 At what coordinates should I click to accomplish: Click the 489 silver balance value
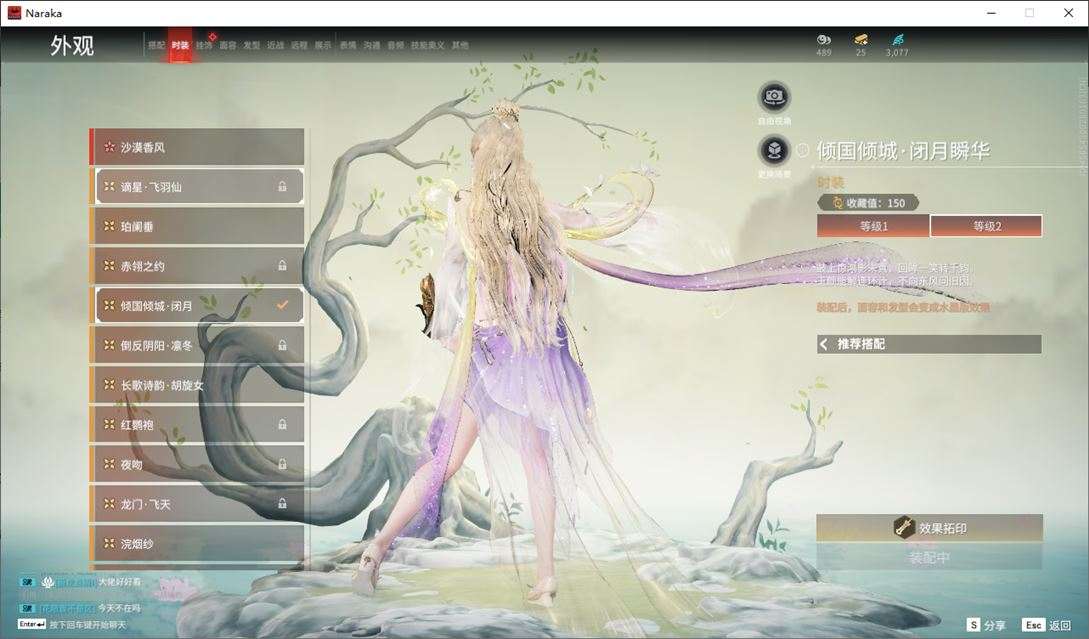point(824,53)
